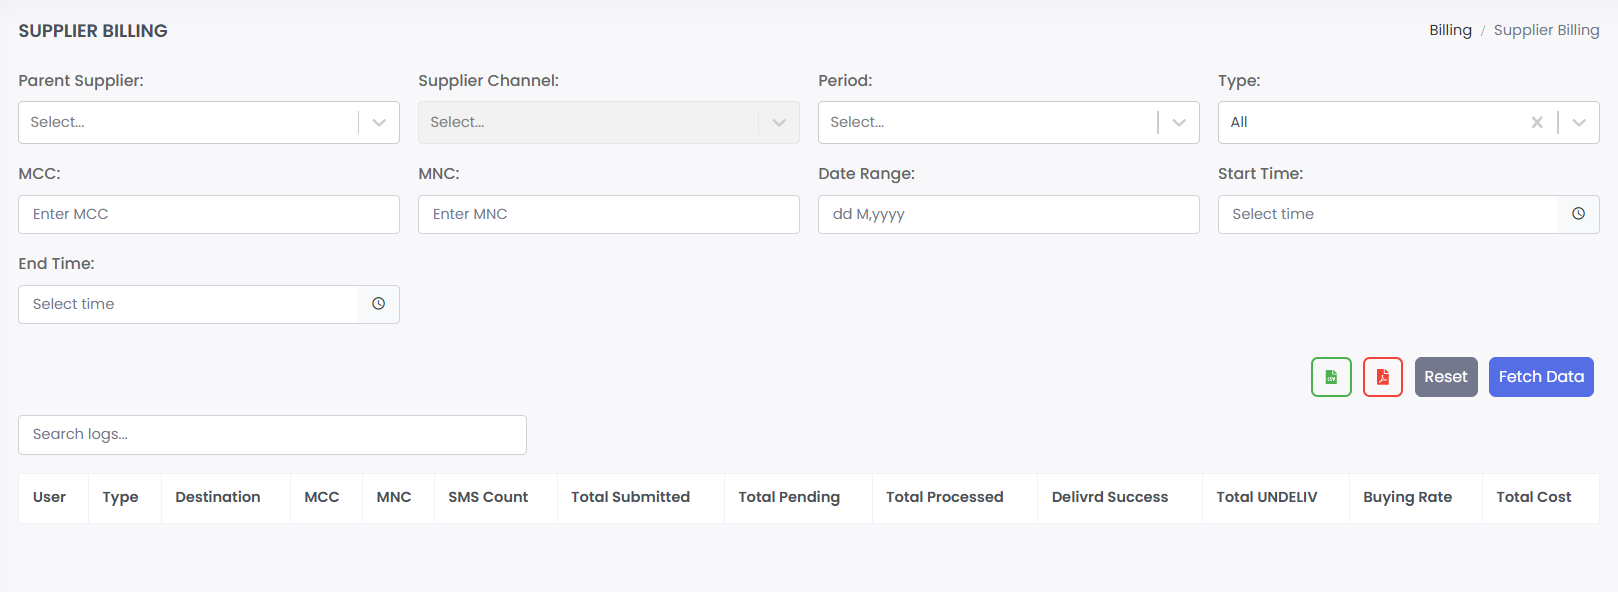Open the Period dropdown

click(x=1179, y=122)
